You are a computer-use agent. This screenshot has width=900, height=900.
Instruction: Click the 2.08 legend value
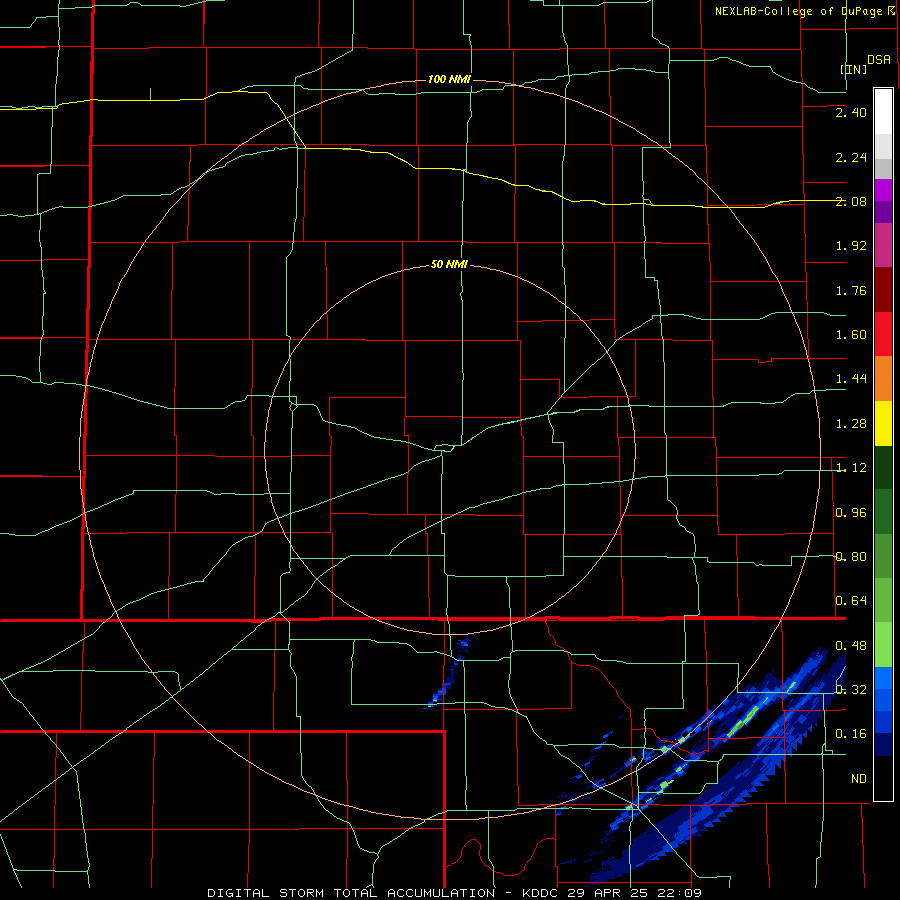point(851,201)
